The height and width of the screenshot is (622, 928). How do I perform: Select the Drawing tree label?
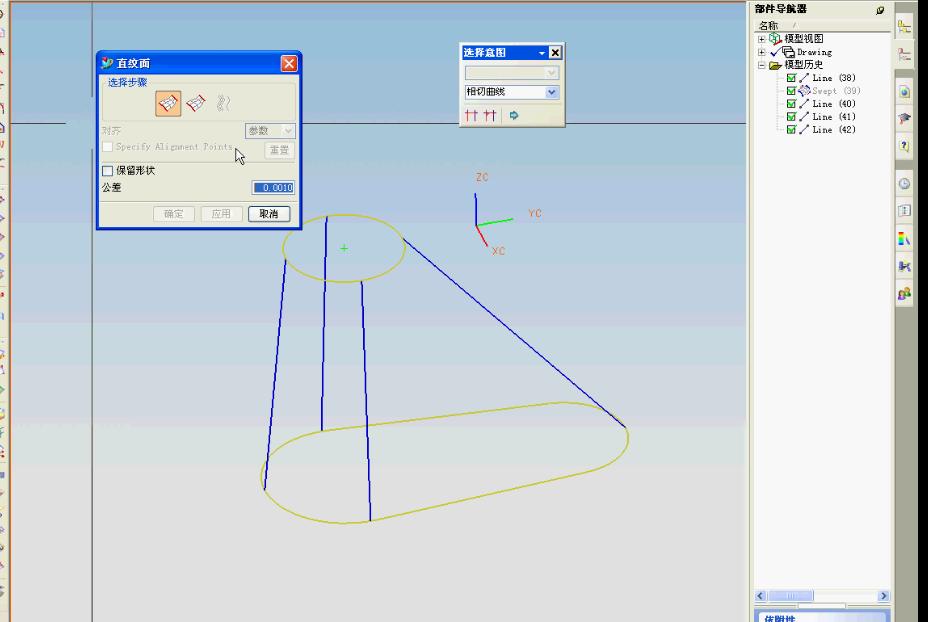tap(814, 52)
